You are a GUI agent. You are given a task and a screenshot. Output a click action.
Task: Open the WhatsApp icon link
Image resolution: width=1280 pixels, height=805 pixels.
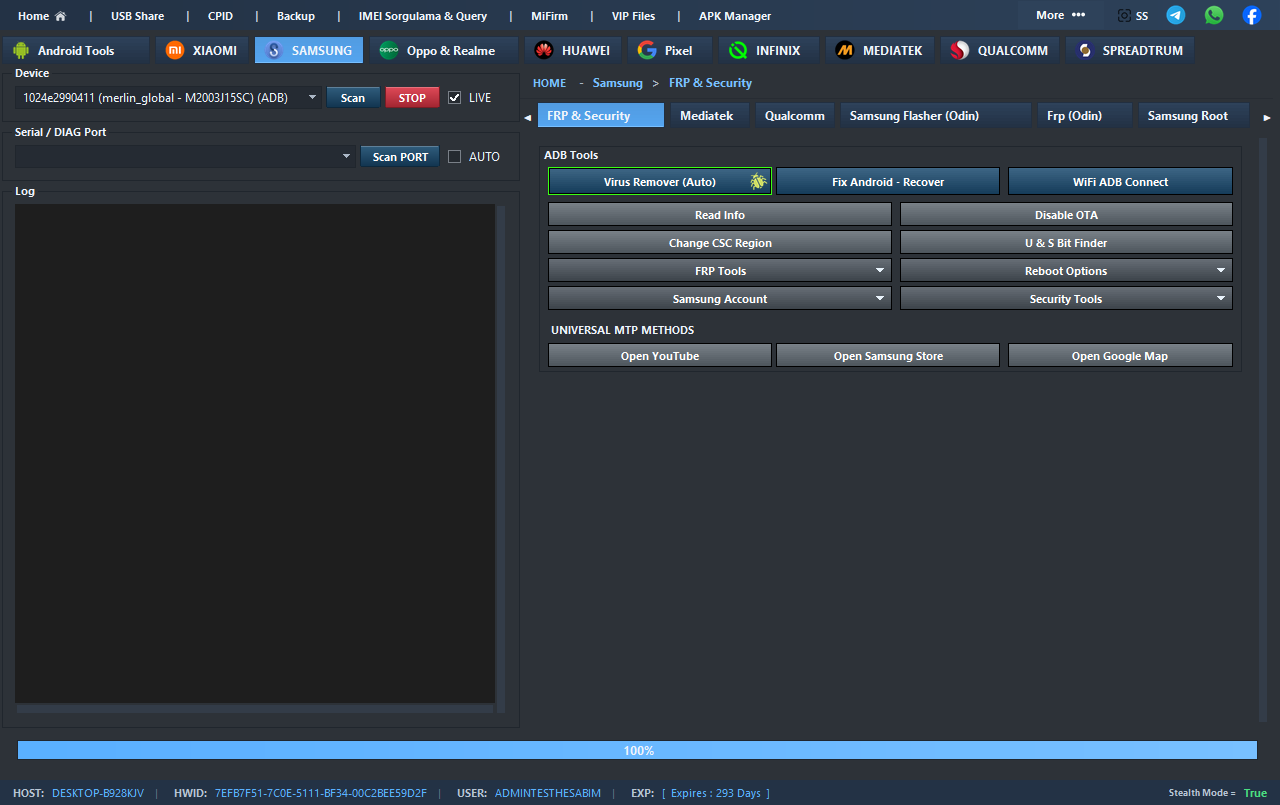1214,15
